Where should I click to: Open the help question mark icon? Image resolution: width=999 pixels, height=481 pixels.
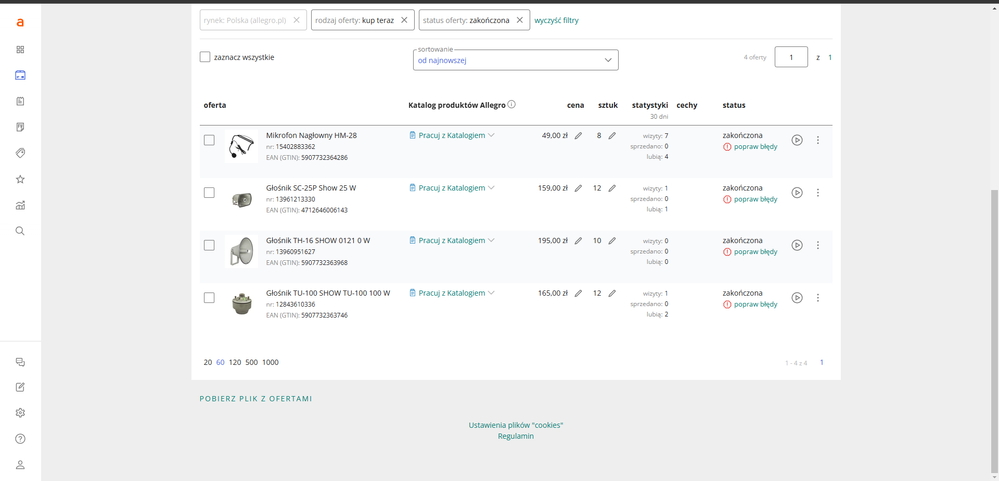(x=20, y=439)
